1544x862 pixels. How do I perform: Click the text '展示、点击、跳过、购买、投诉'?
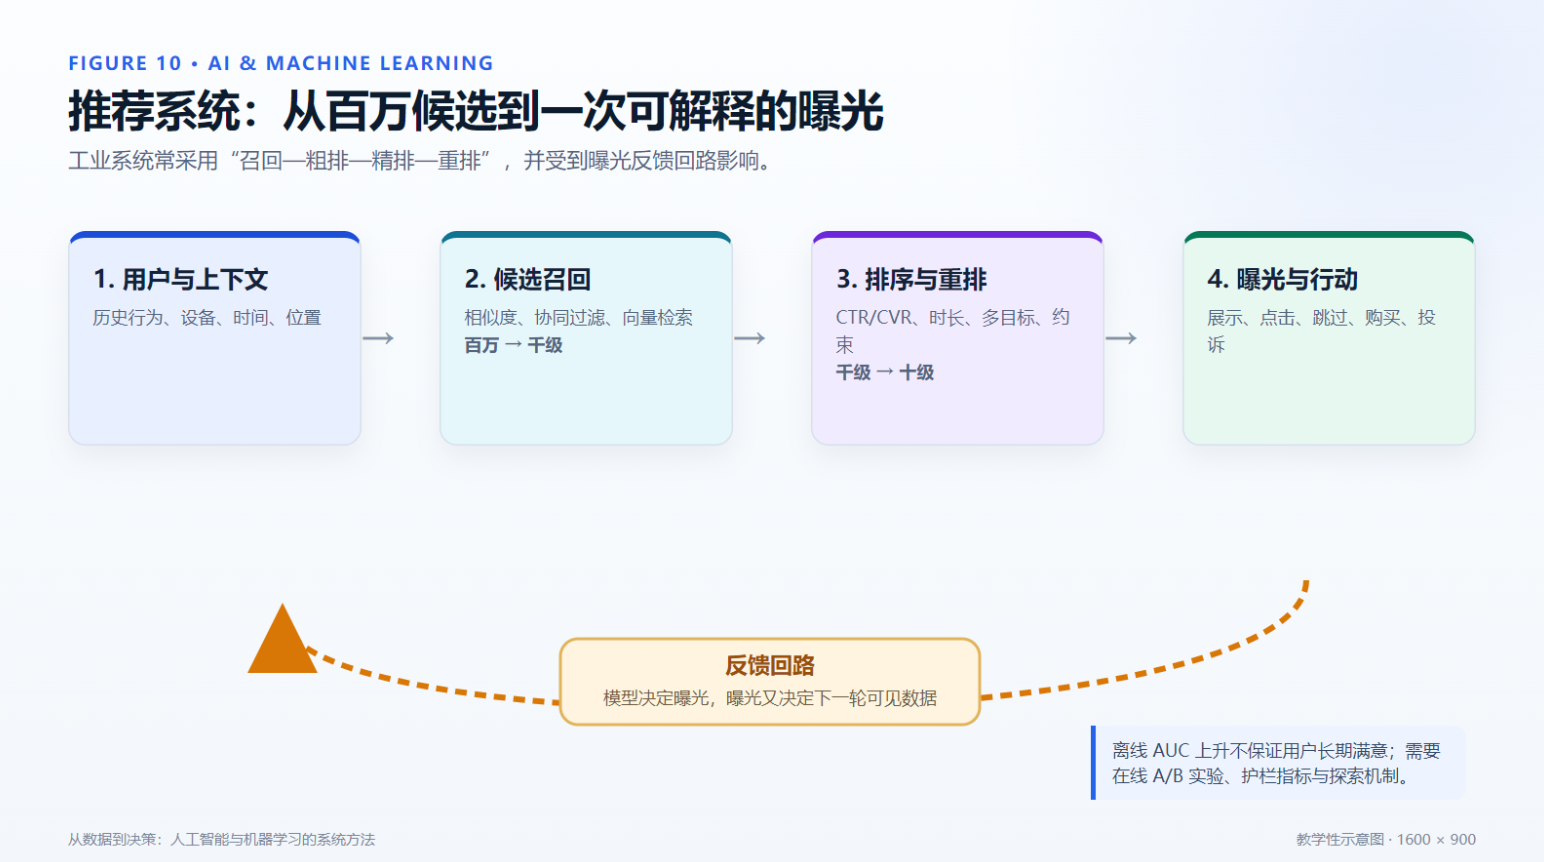[1322, 331]
